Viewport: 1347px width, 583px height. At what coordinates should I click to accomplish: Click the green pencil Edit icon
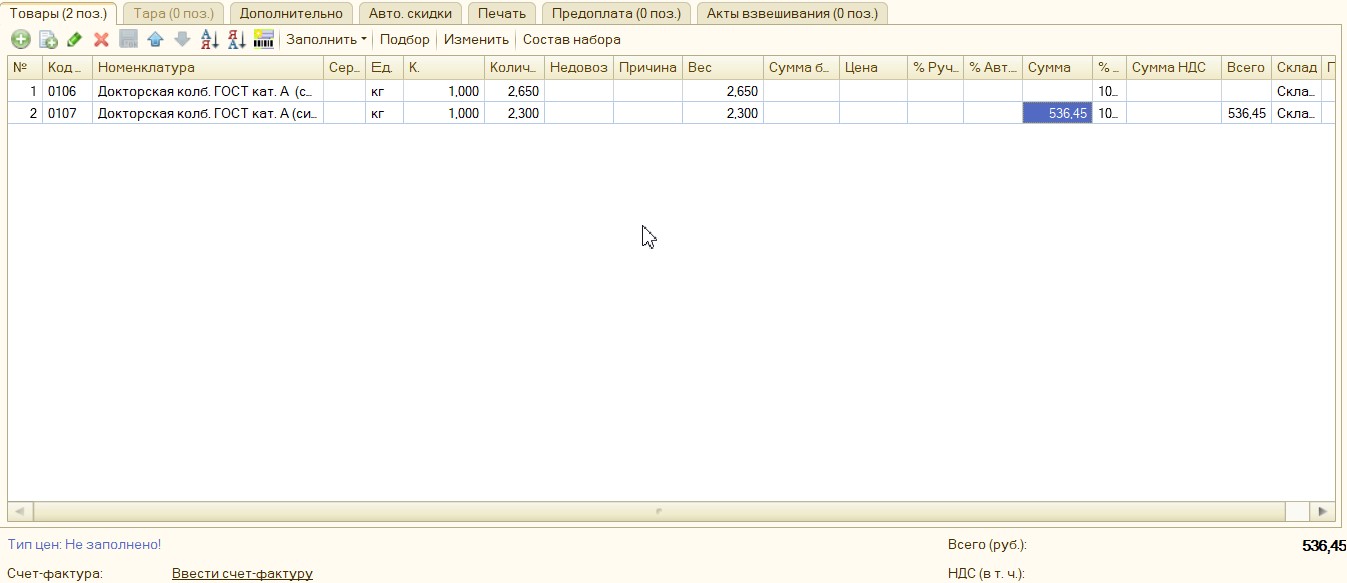[x=75, y=40]
